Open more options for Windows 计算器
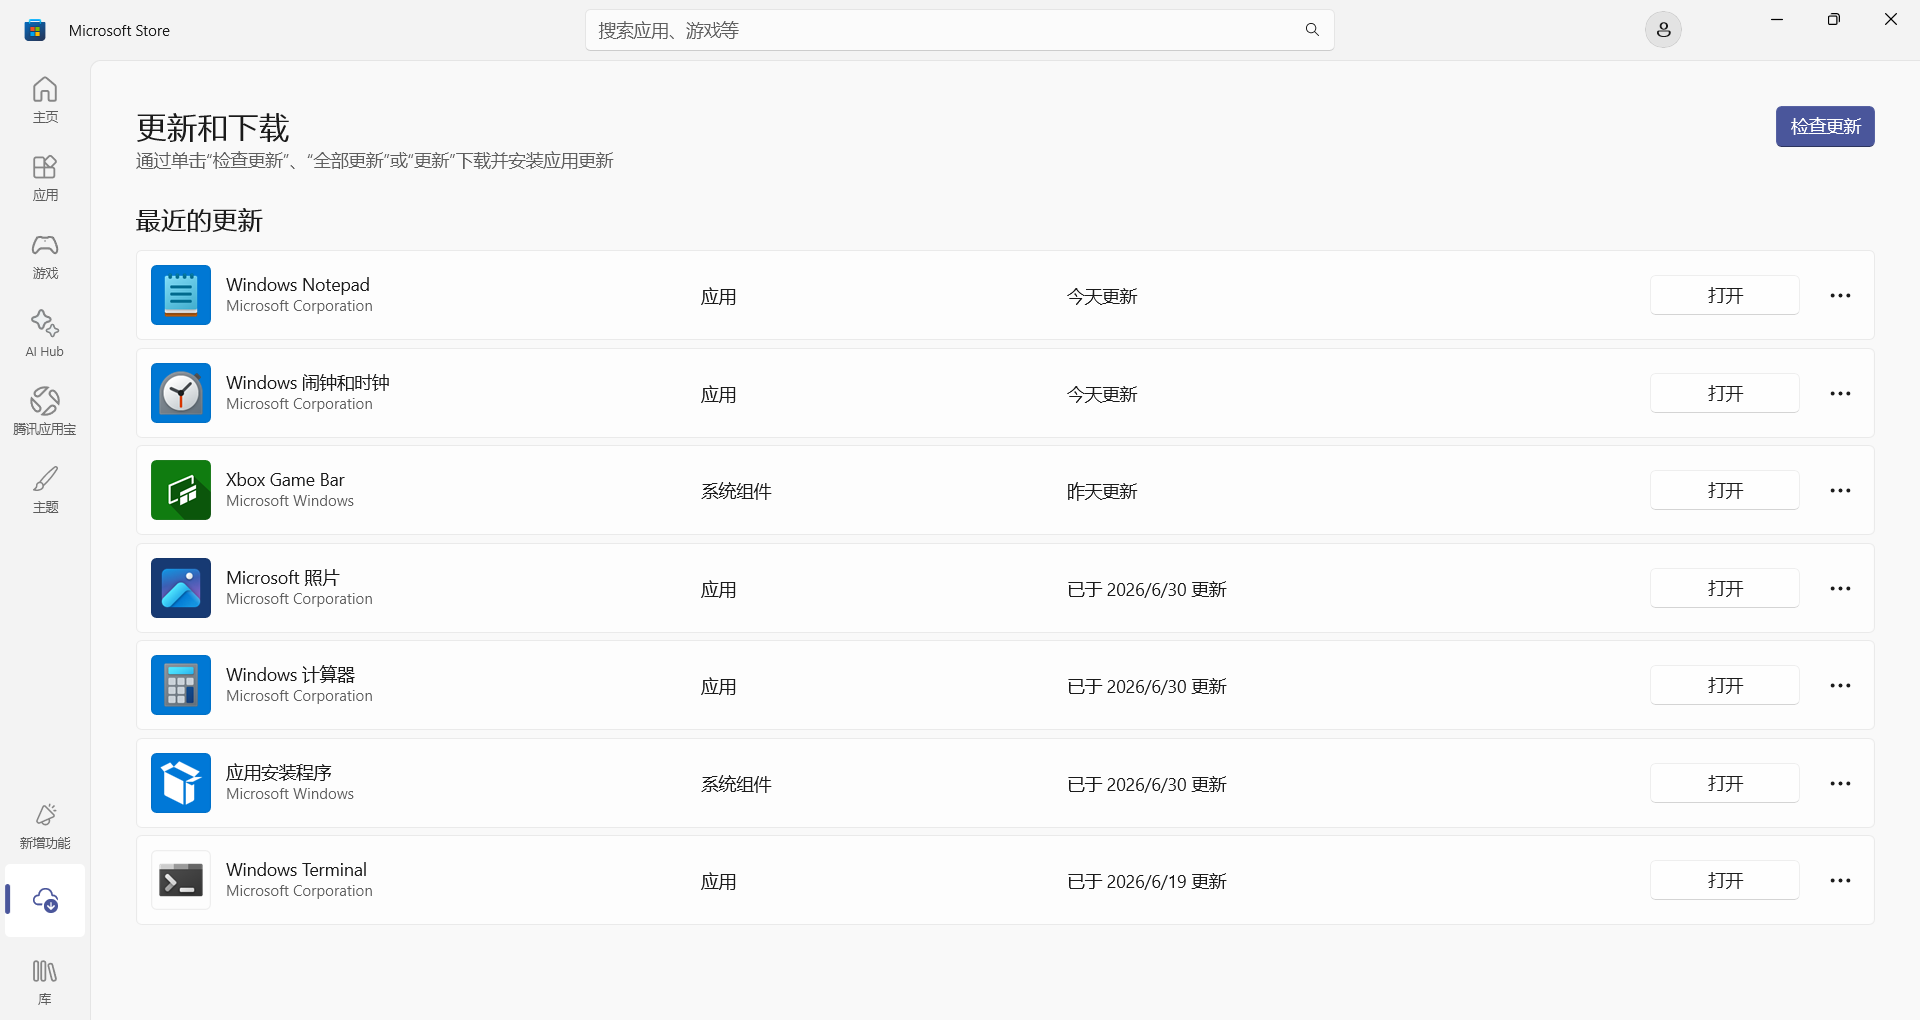The height and width of the screenshot is (1020, 1920). [1840, 685]
